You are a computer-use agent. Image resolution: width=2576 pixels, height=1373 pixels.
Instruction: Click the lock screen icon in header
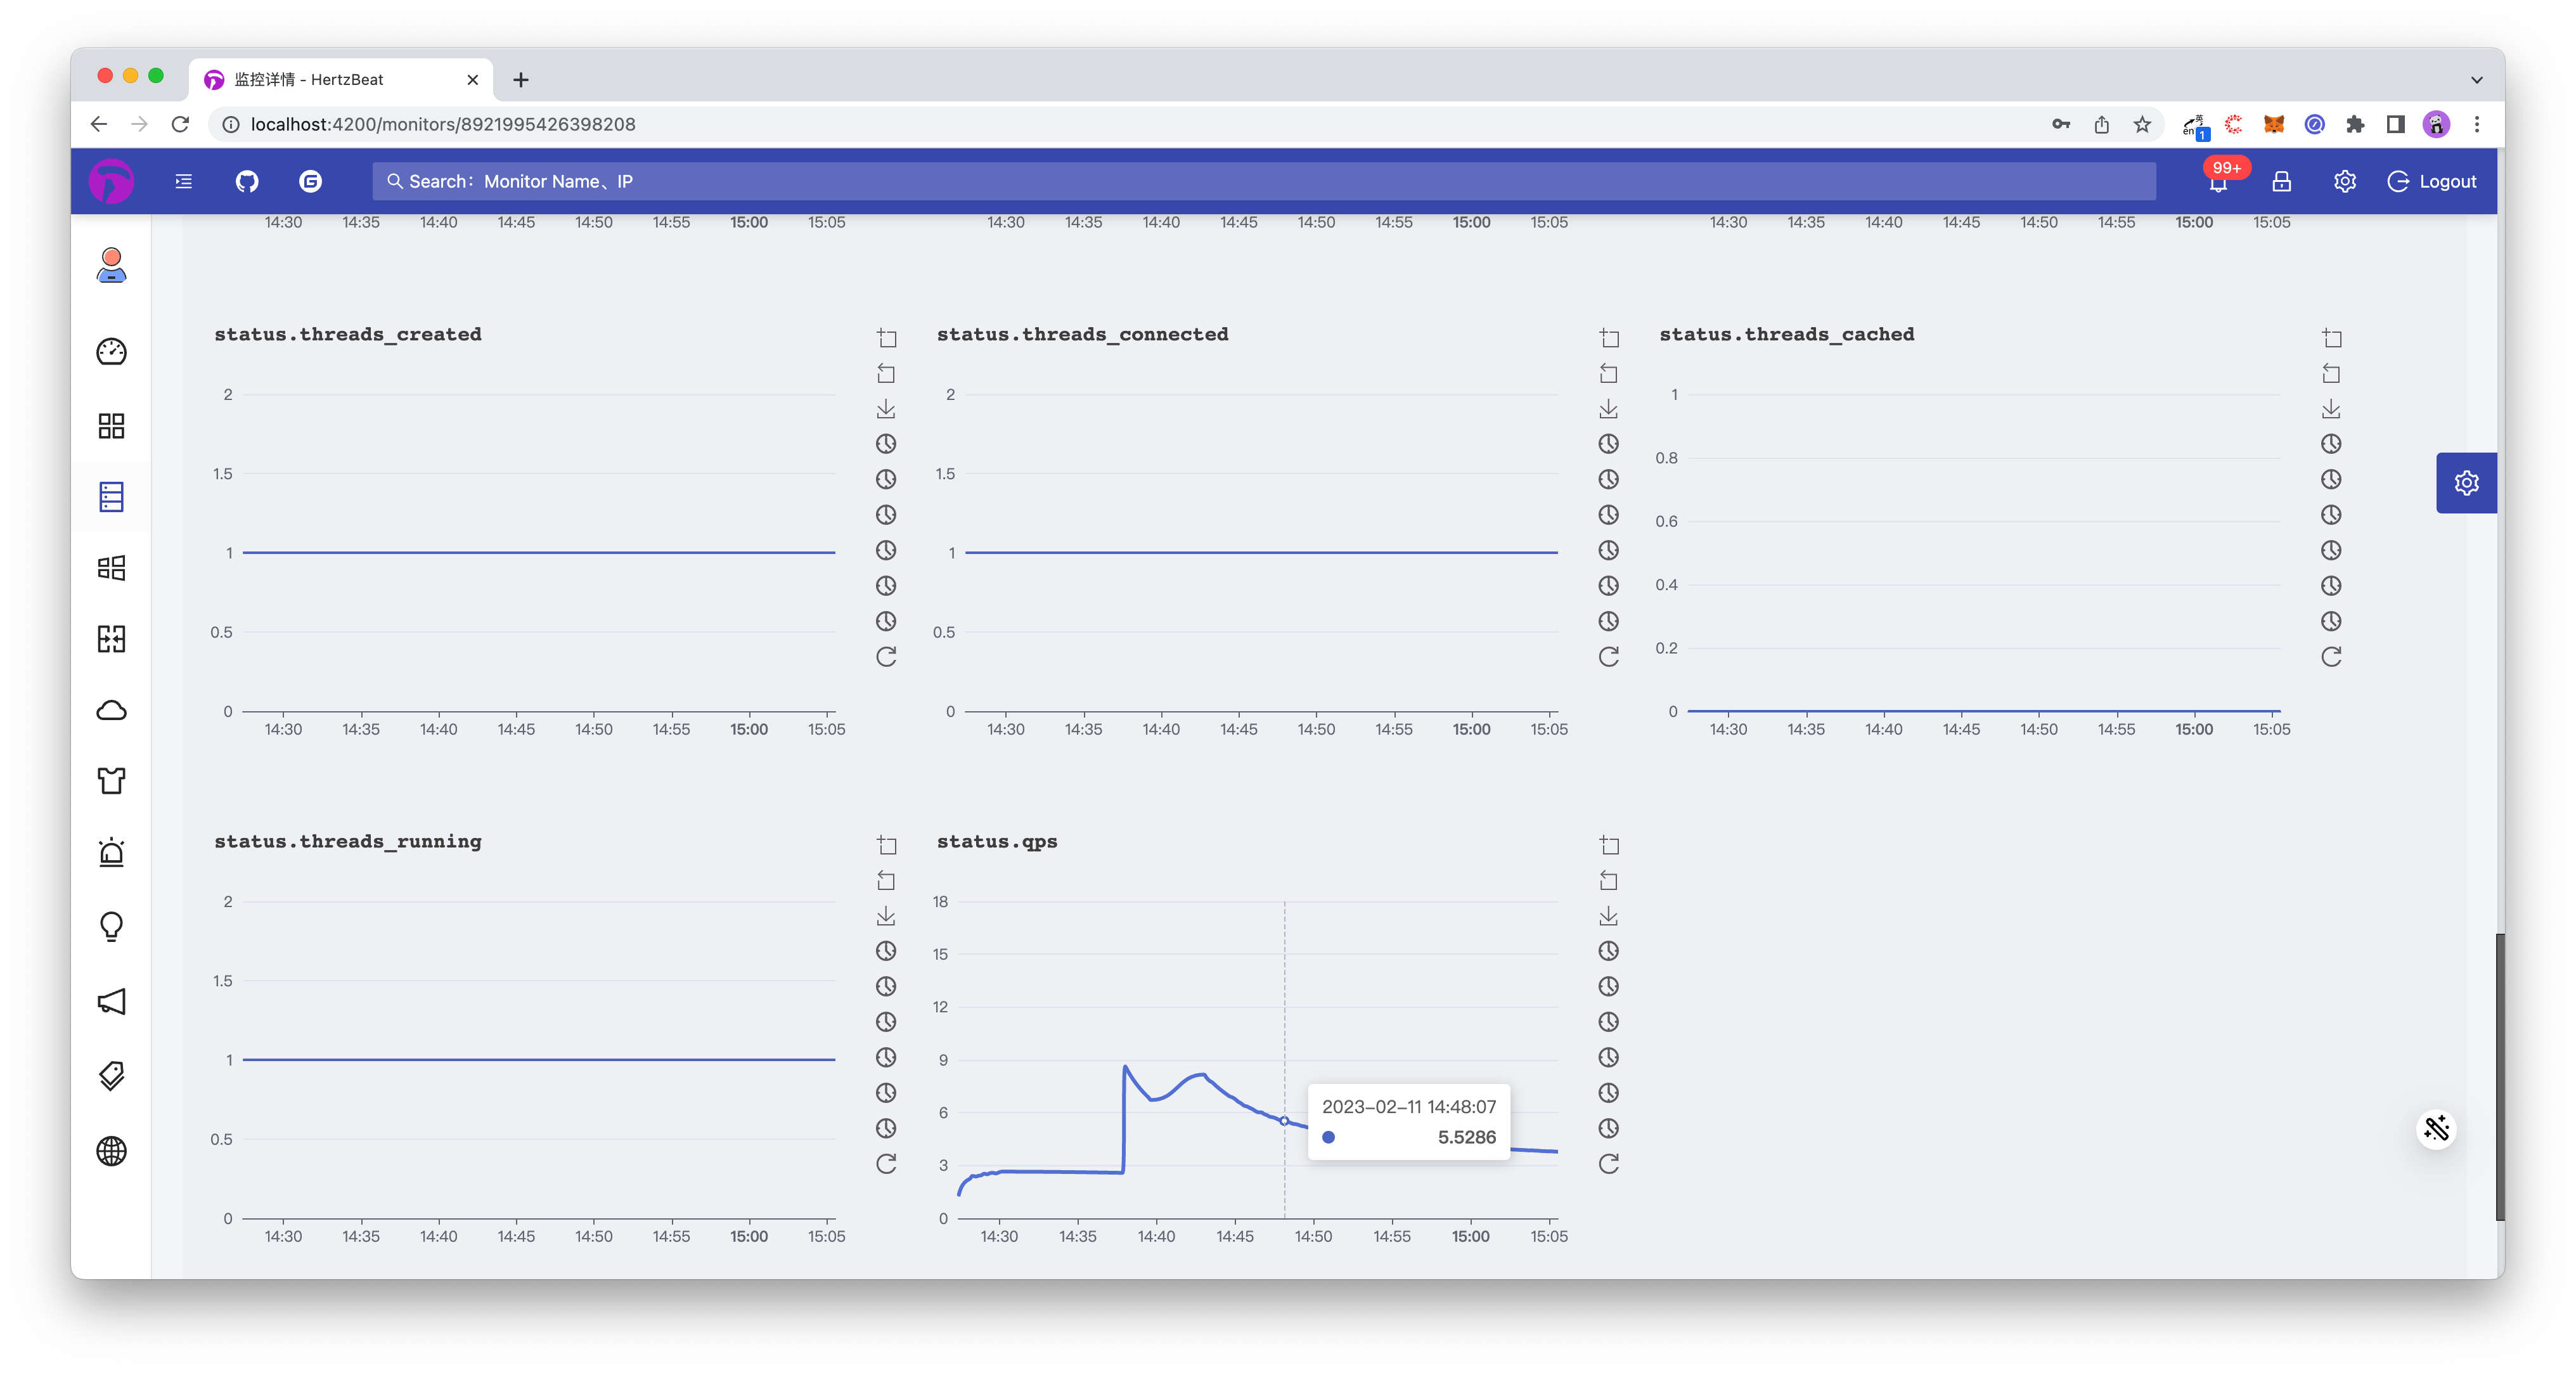2281,181
